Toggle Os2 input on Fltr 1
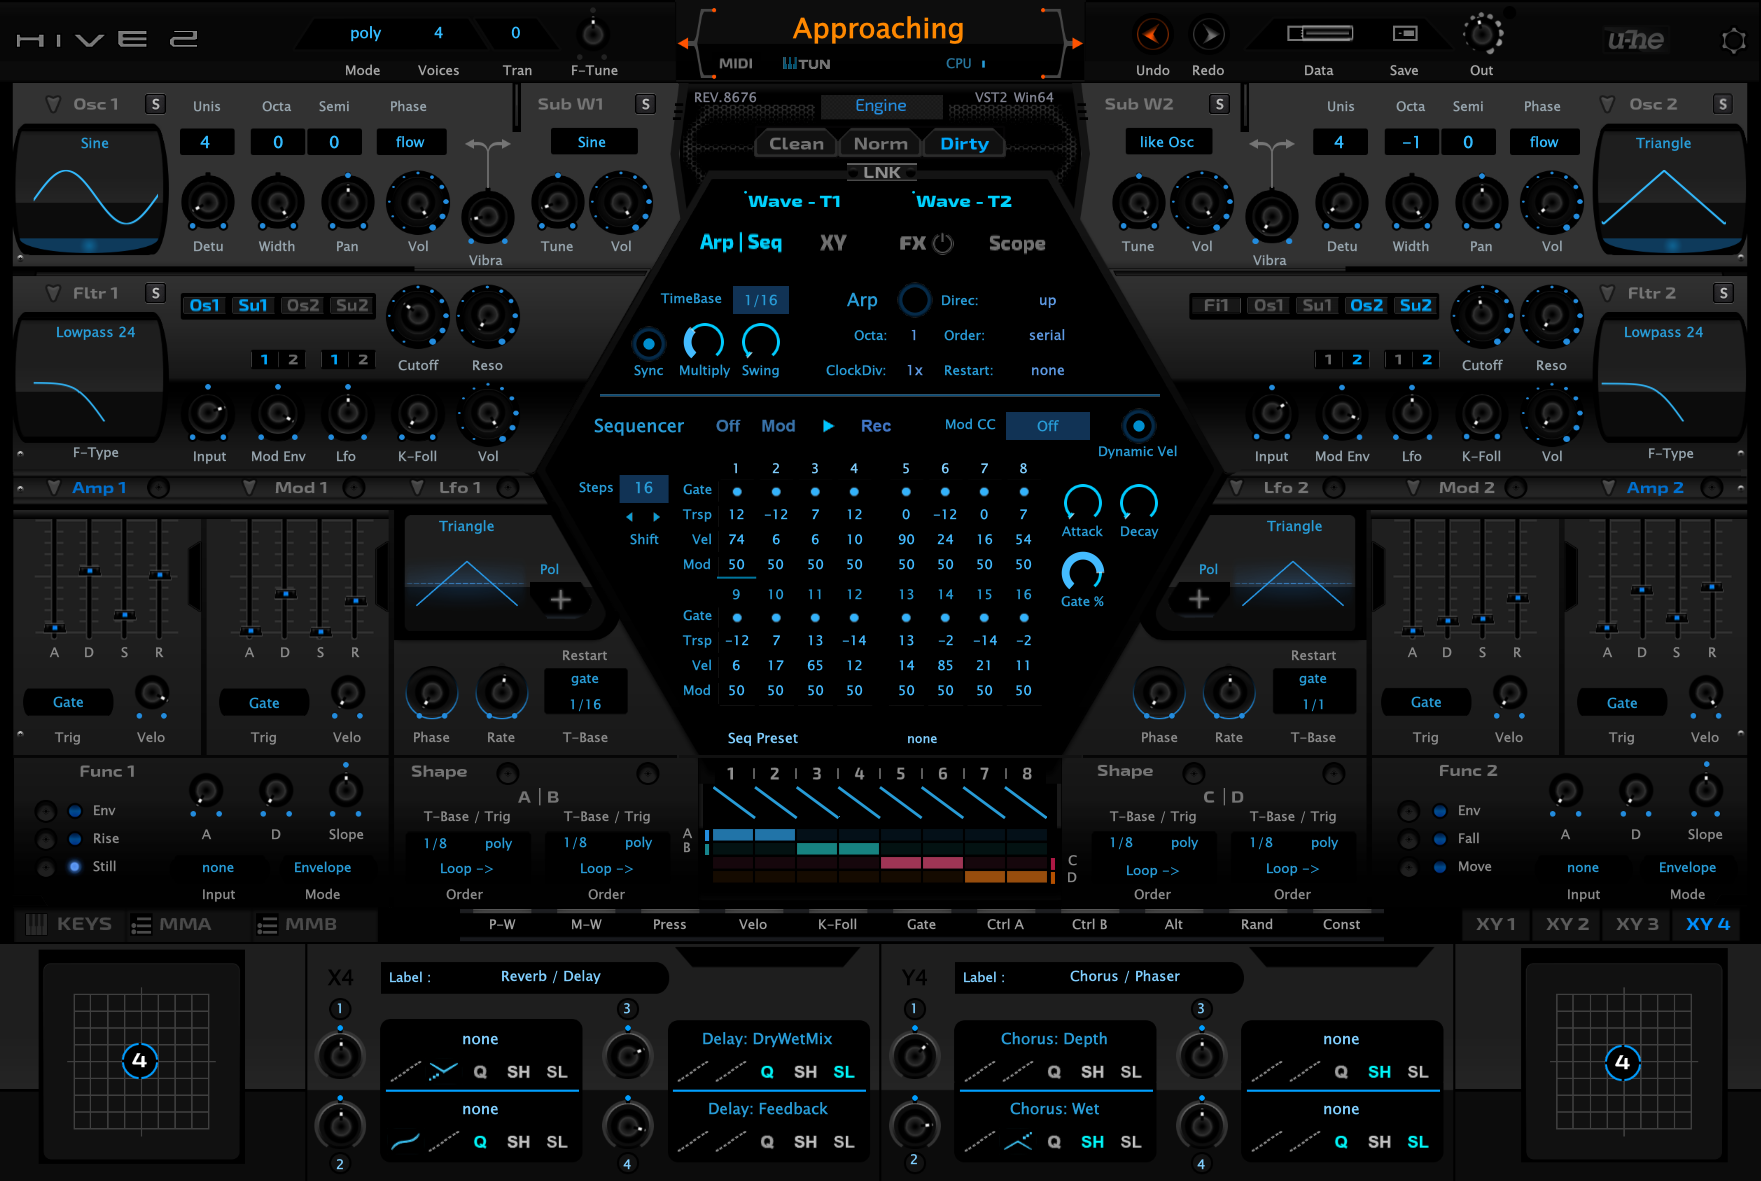The image size is (1761, 1181). point(302,306)
